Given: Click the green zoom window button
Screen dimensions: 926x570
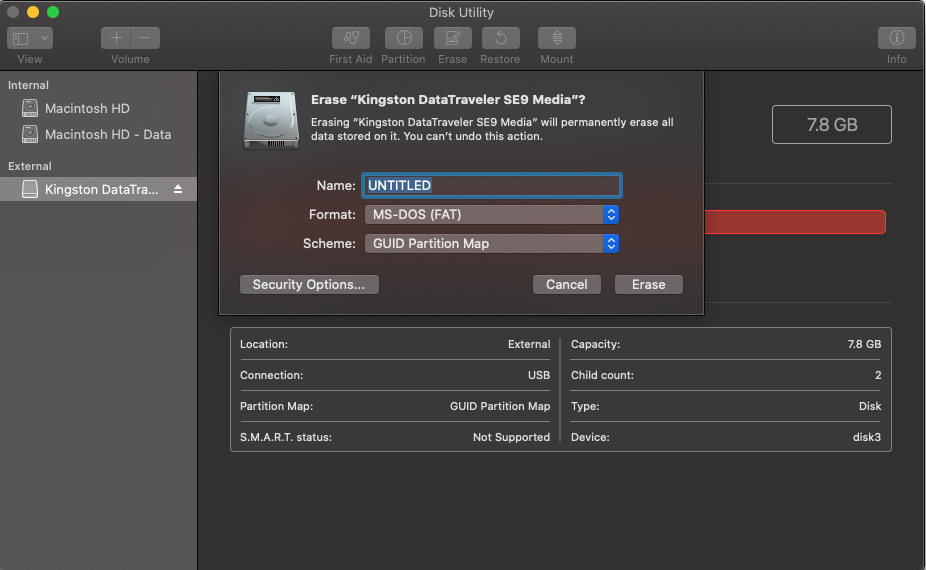Looking at the screenshot, I should click(x=53, y=12).
